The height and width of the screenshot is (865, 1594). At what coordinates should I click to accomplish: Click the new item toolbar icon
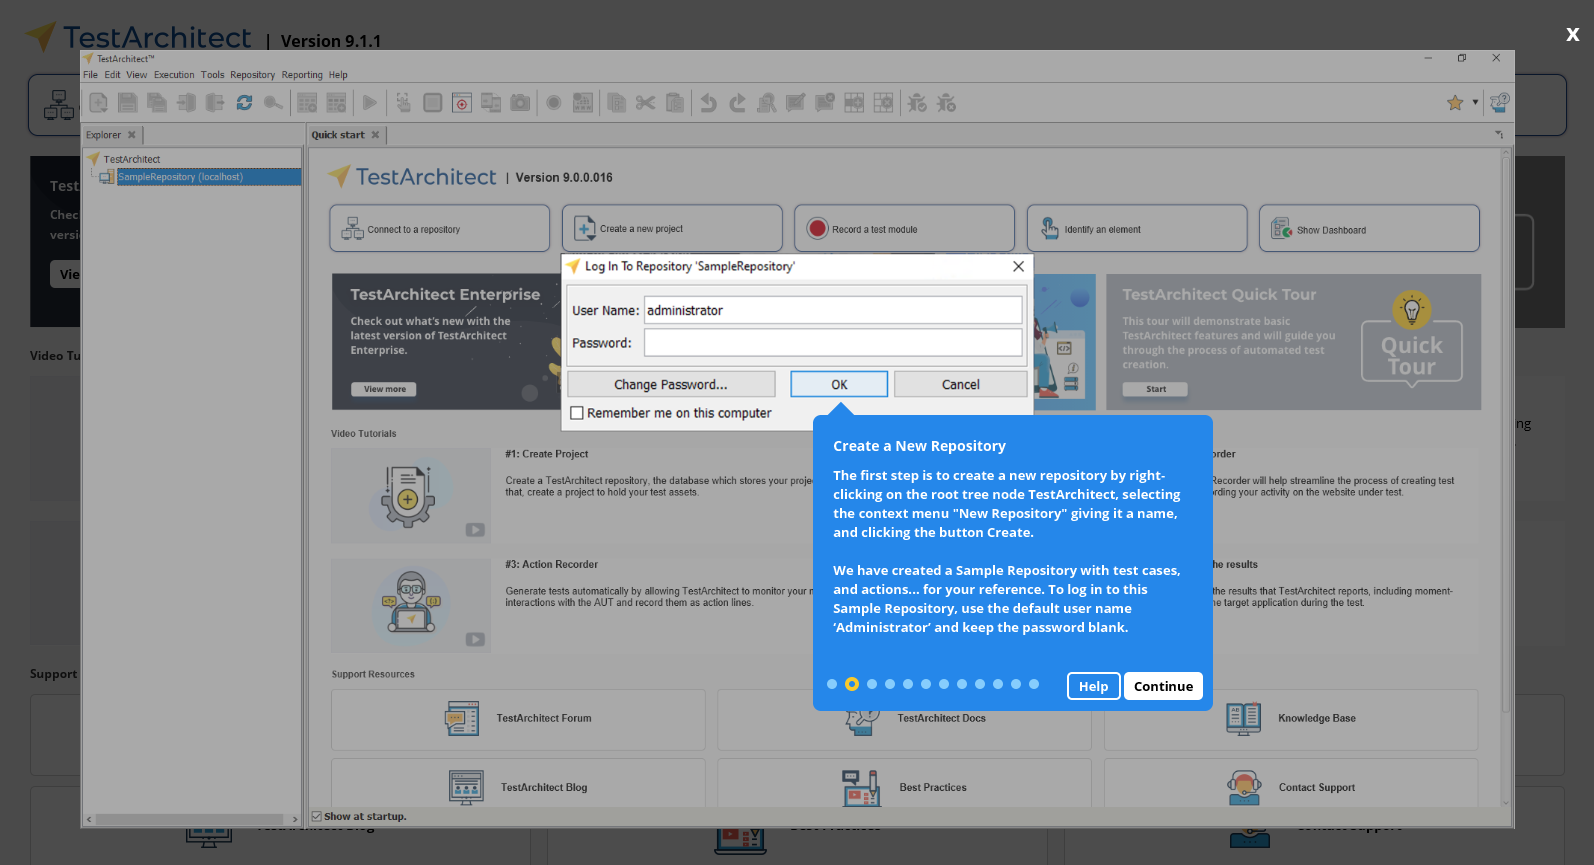point(99,102)
